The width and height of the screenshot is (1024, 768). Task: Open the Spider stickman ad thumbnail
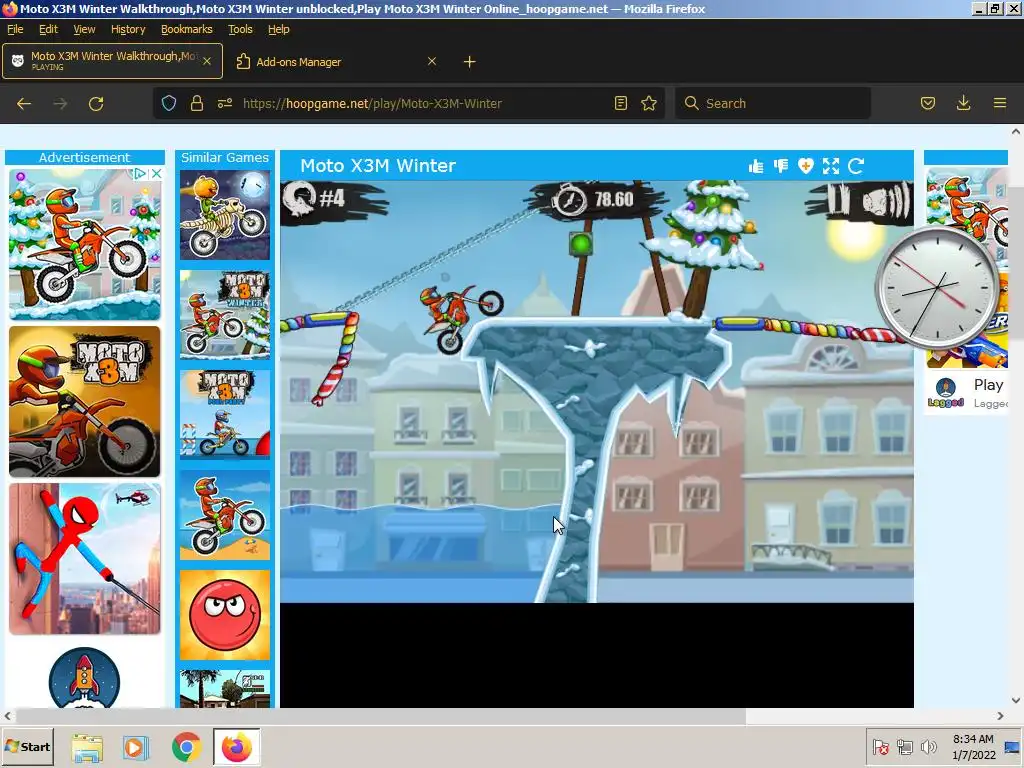click(84, 559)
